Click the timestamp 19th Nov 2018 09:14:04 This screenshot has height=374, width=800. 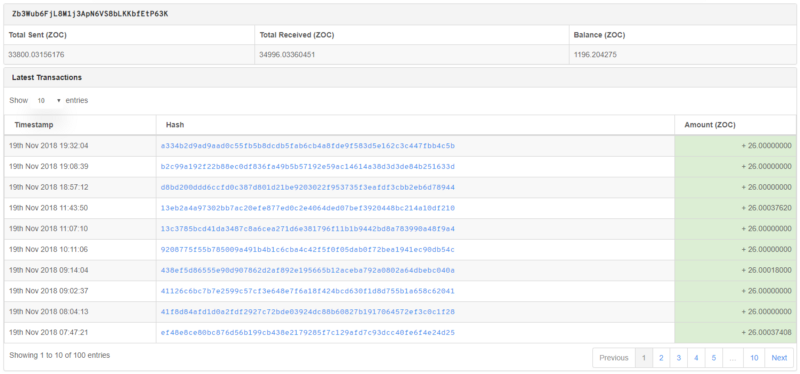pos(48,270)
